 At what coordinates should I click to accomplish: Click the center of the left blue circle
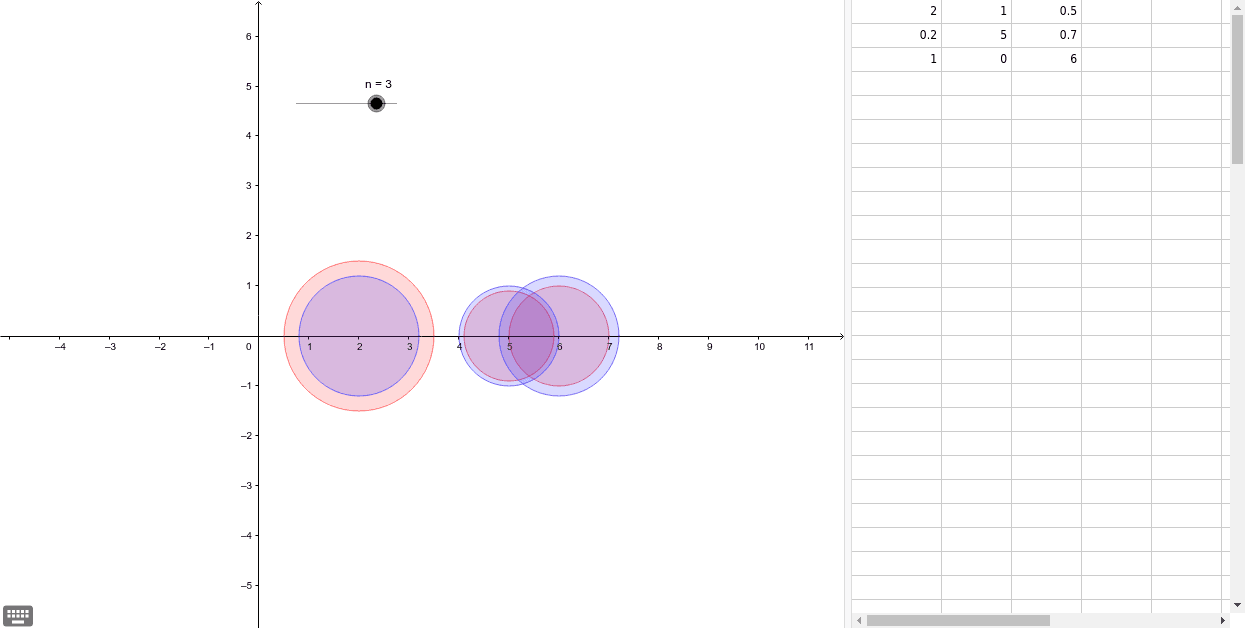pyautogui.click(x=359, y=336)
